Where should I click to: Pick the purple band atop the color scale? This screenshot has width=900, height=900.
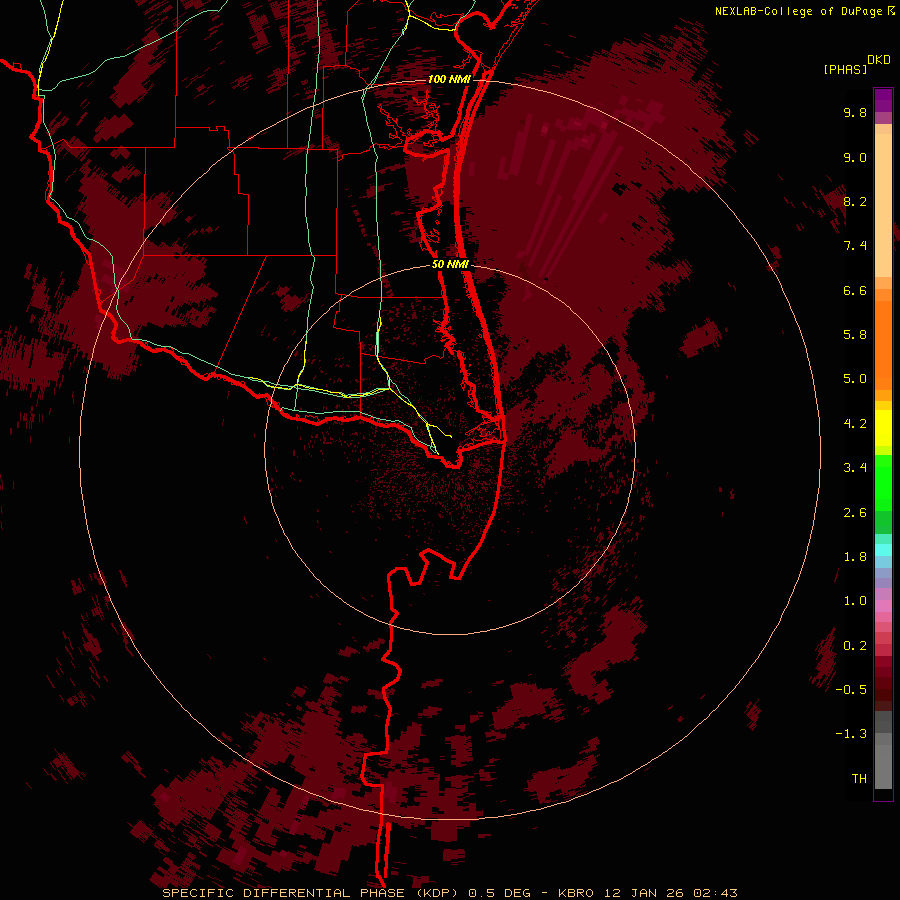click(x=883, y=100)
